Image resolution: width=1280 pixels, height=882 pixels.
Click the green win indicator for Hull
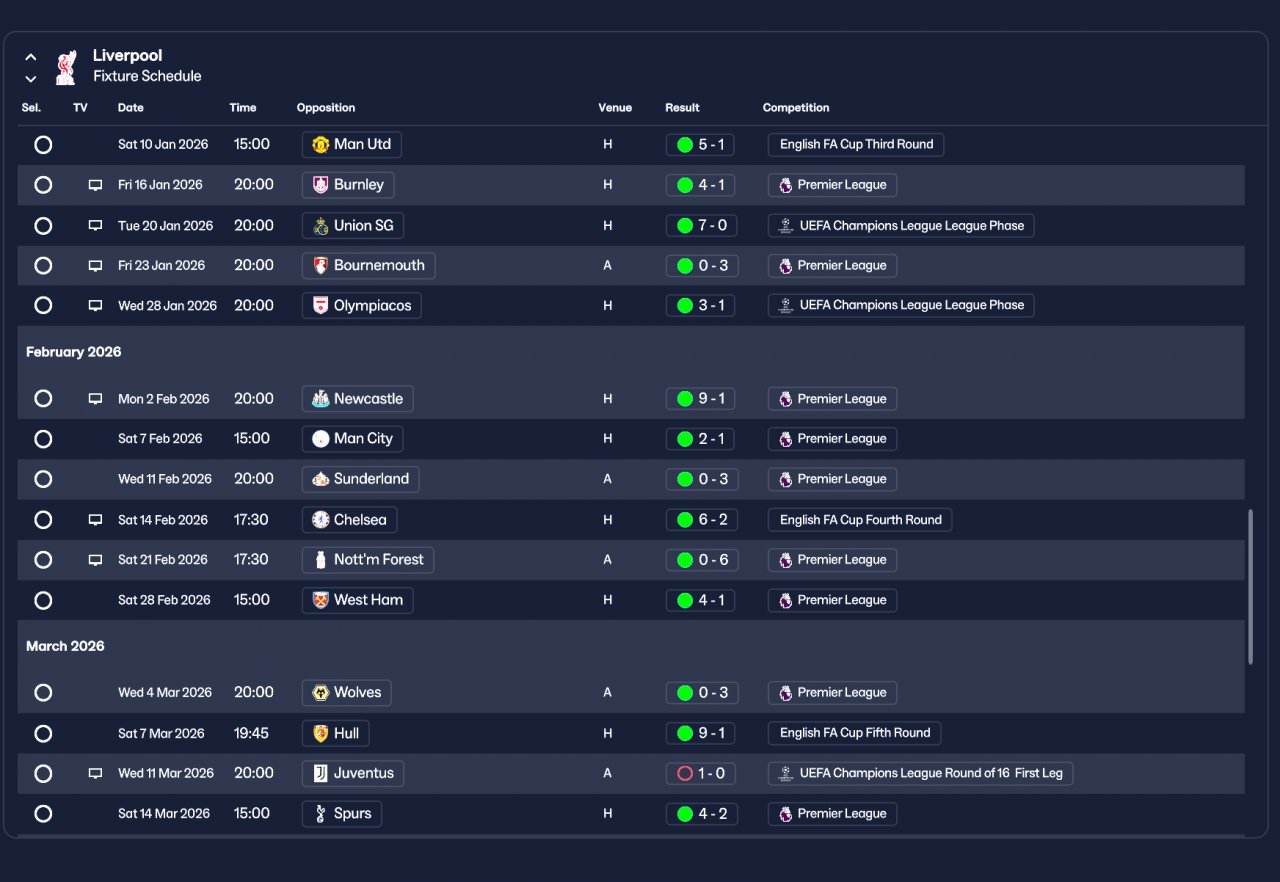(685, 733)
